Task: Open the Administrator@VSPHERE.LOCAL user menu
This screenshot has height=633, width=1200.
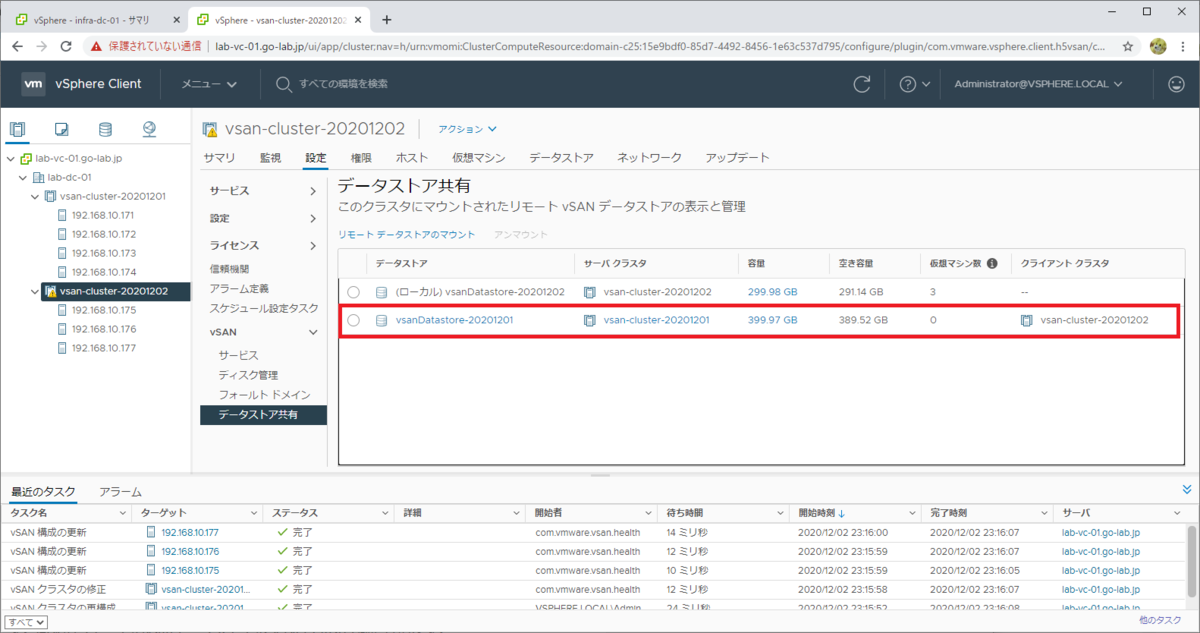Action: pos(1038,84)
